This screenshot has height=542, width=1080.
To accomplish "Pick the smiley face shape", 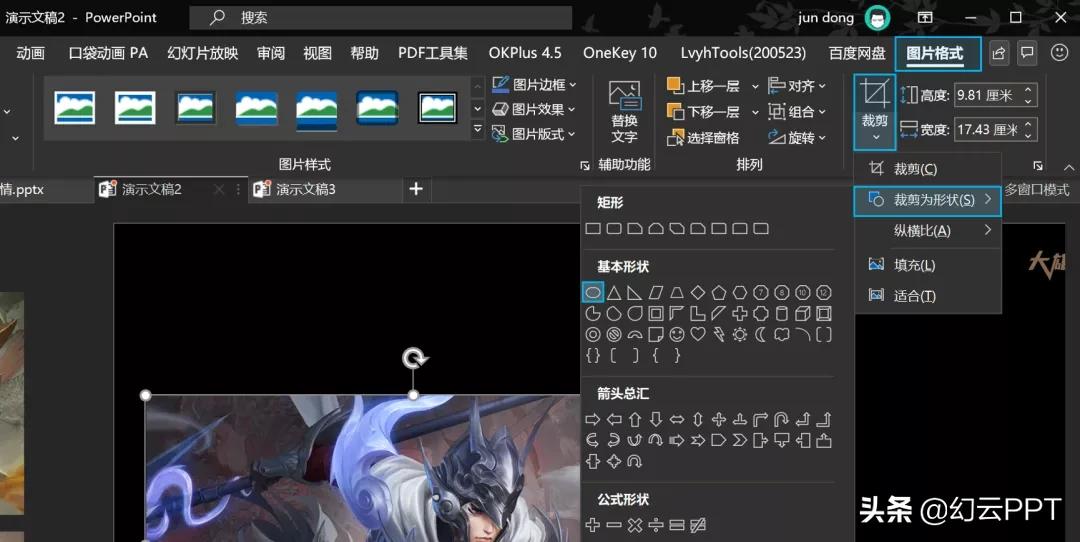I will coord(677,335).
